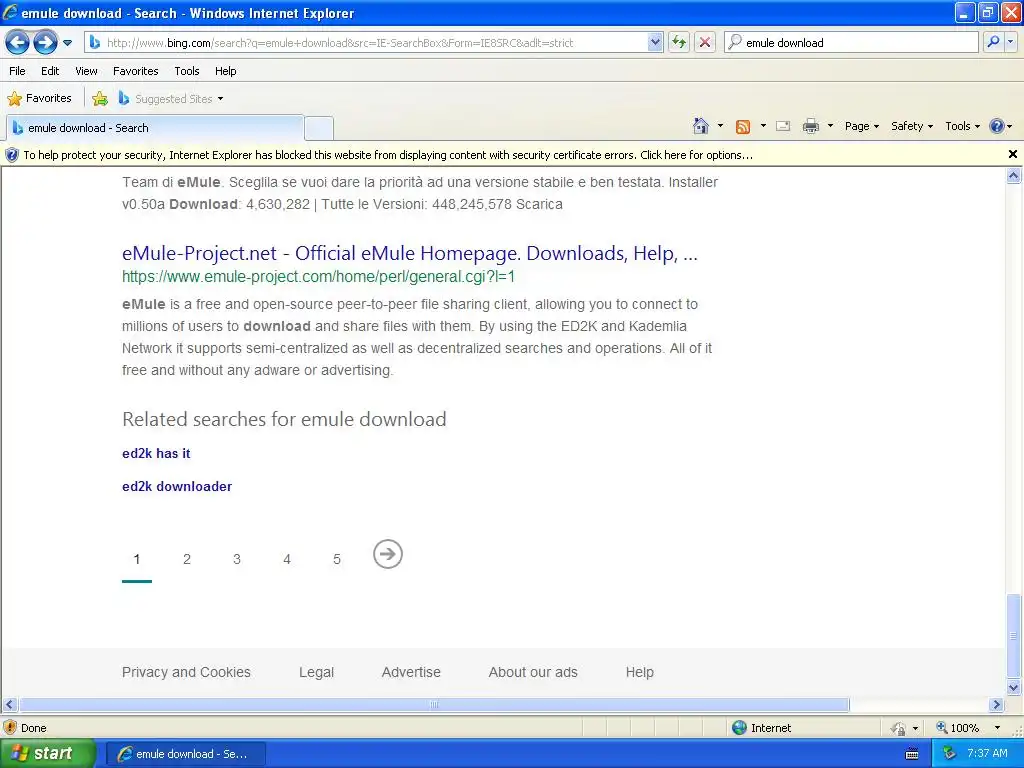Image resolution: width=1024 pixels, height=768 pixels.
Task: Refresh the page with the green arrows
Action: 679,42
